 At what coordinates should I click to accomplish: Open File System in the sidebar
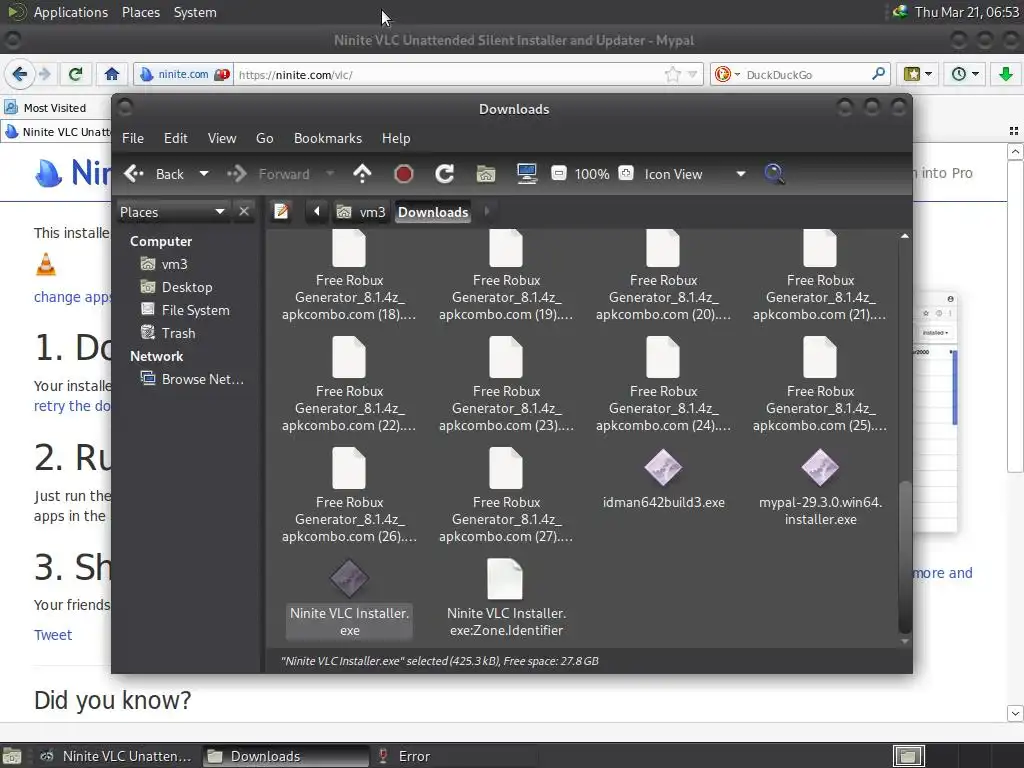coord(185,310)
